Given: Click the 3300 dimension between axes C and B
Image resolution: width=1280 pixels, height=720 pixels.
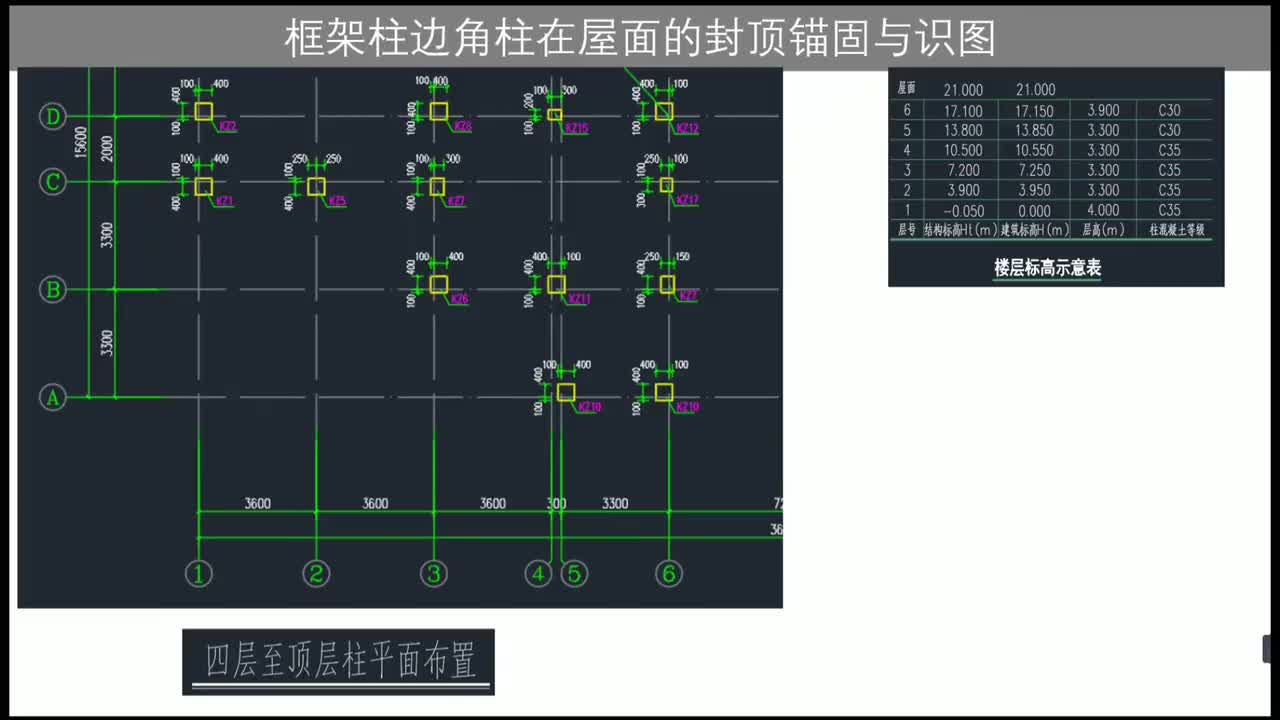Looking at the screenshot, I should 107,235.
